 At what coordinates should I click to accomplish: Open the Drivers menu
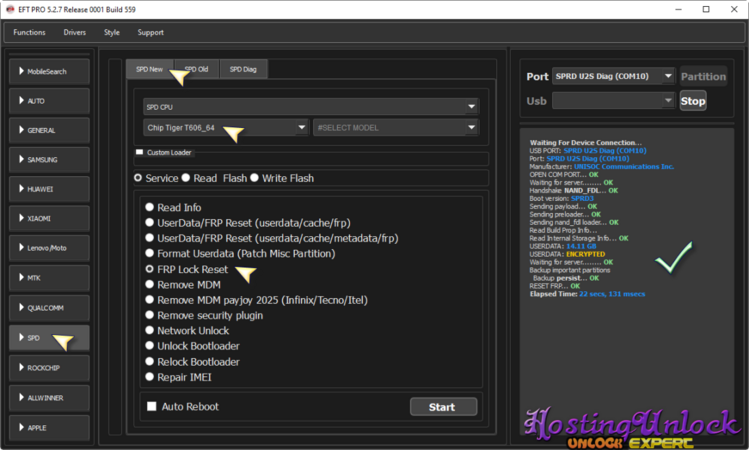click(75, 32)
